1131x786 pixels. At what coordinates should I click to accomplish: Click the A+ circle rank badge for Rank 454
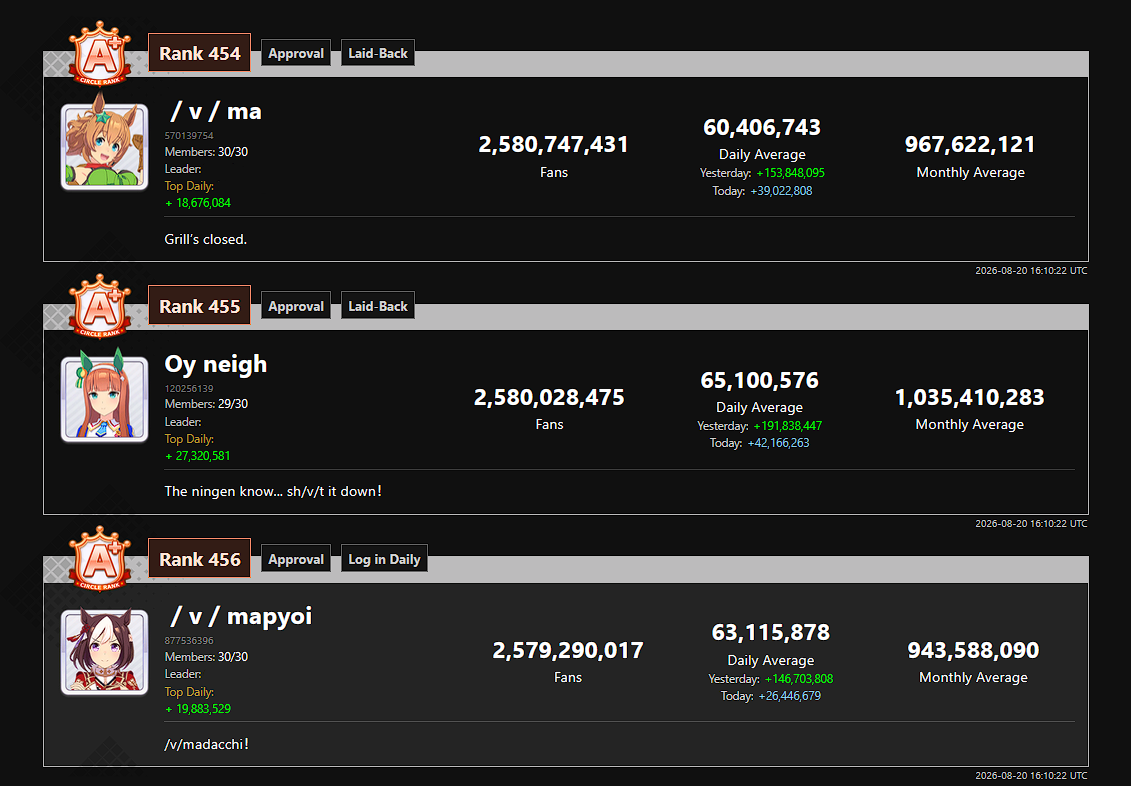coord(100,53)
